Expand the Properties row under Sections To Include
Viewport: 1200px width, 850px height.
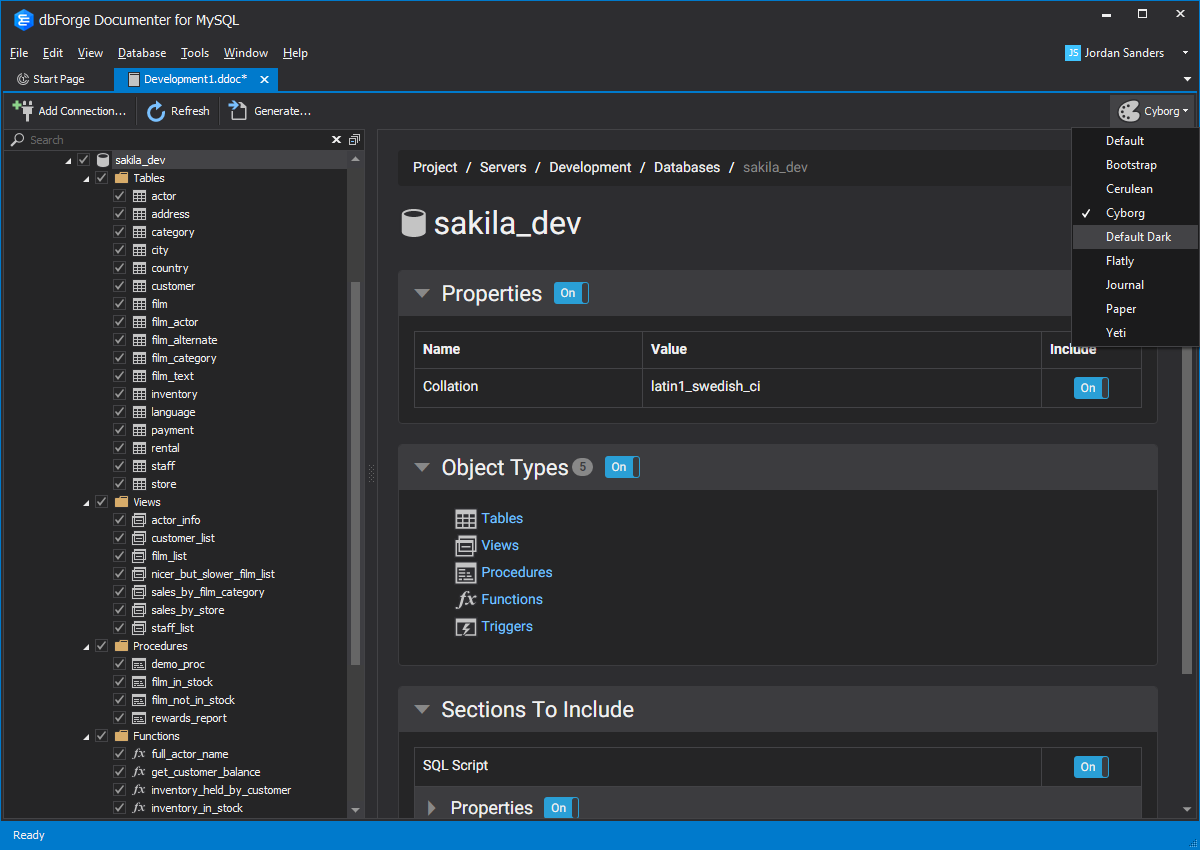click(x=432, y=808)
